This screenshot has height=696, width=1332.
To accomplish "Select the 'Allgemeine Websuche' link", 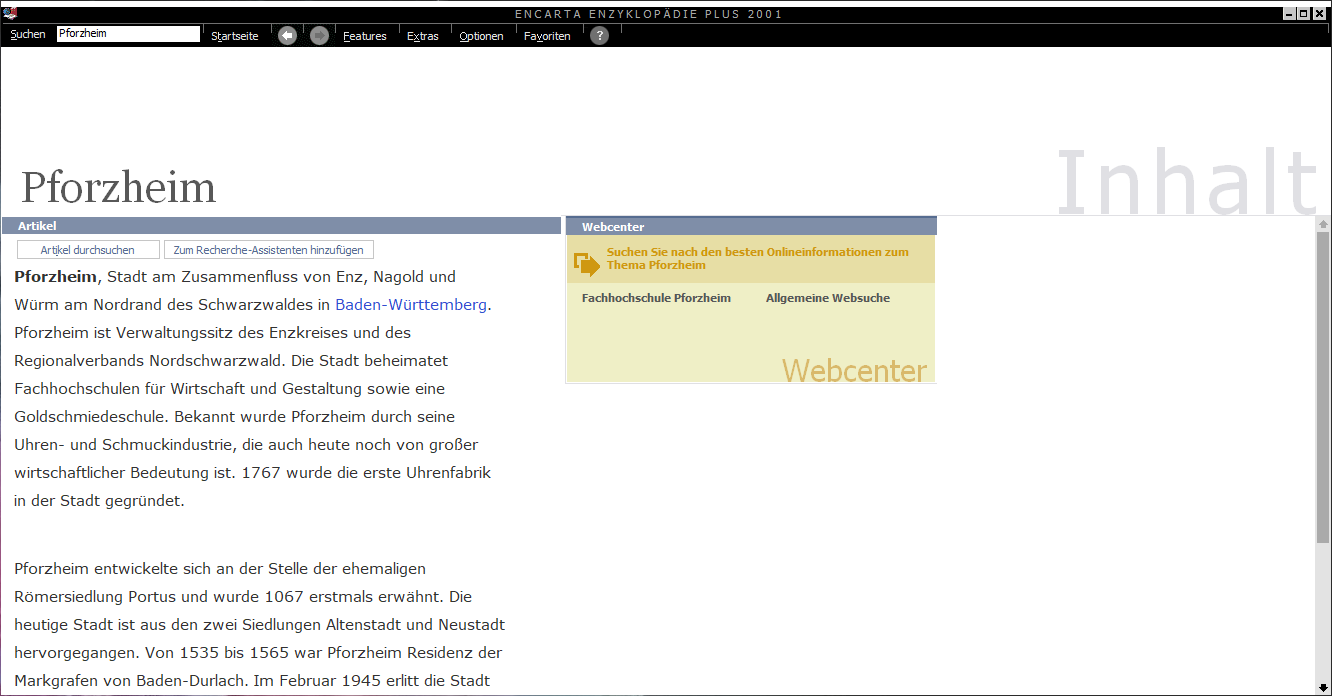I will (827, 298).
